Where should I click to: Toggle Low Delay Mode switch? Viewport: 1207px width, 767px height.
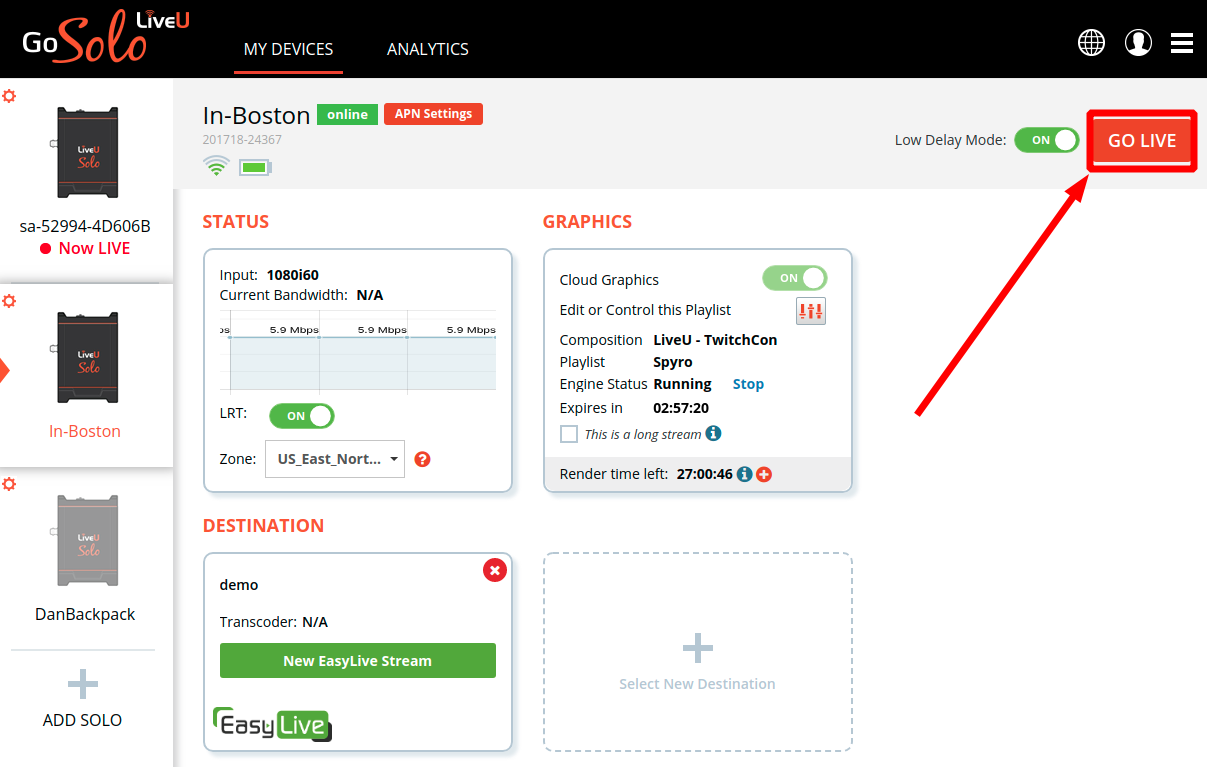tap(1047, 140)
